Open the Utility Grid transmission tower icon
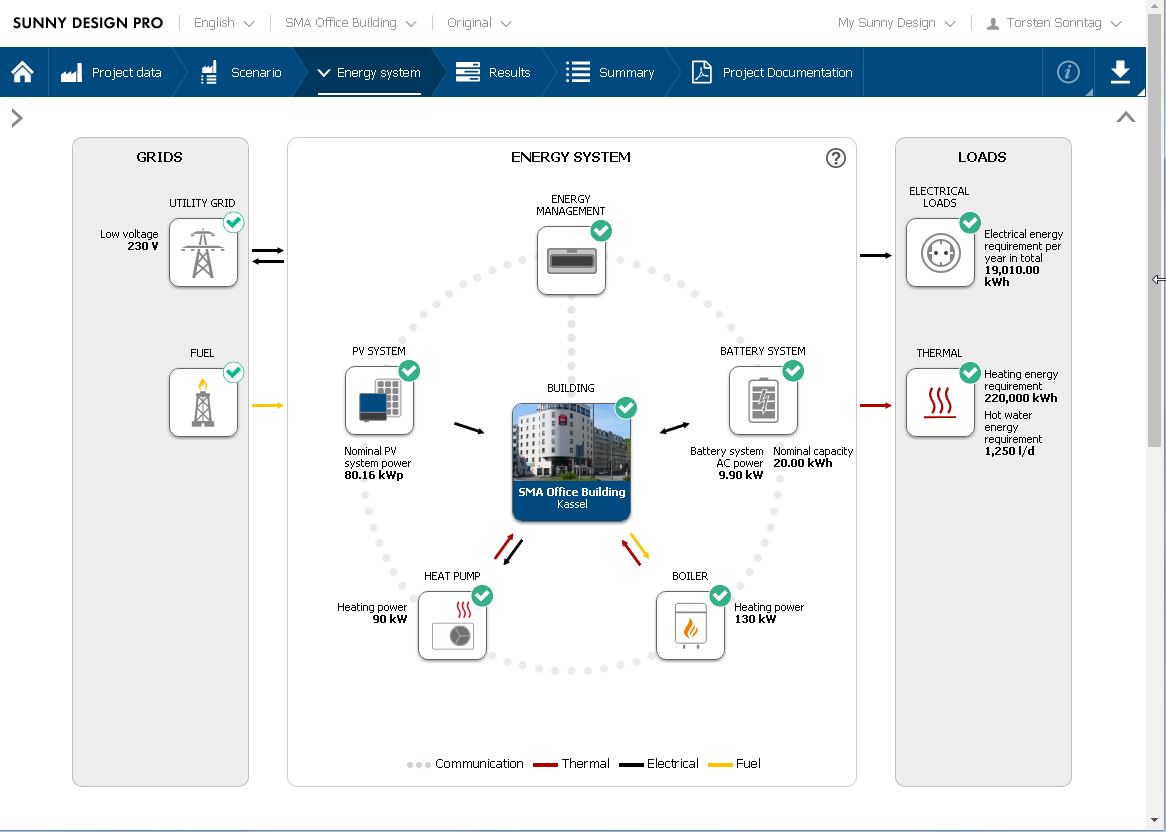1166x832 pixels. click(203, 253)
